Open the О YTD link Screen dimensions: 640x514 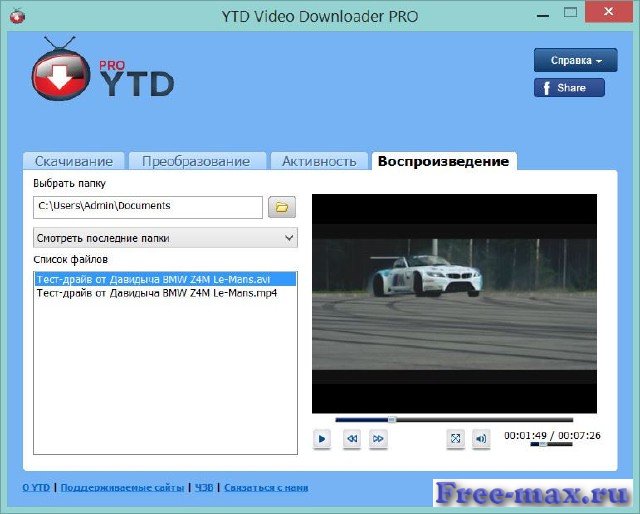[36, 487]
